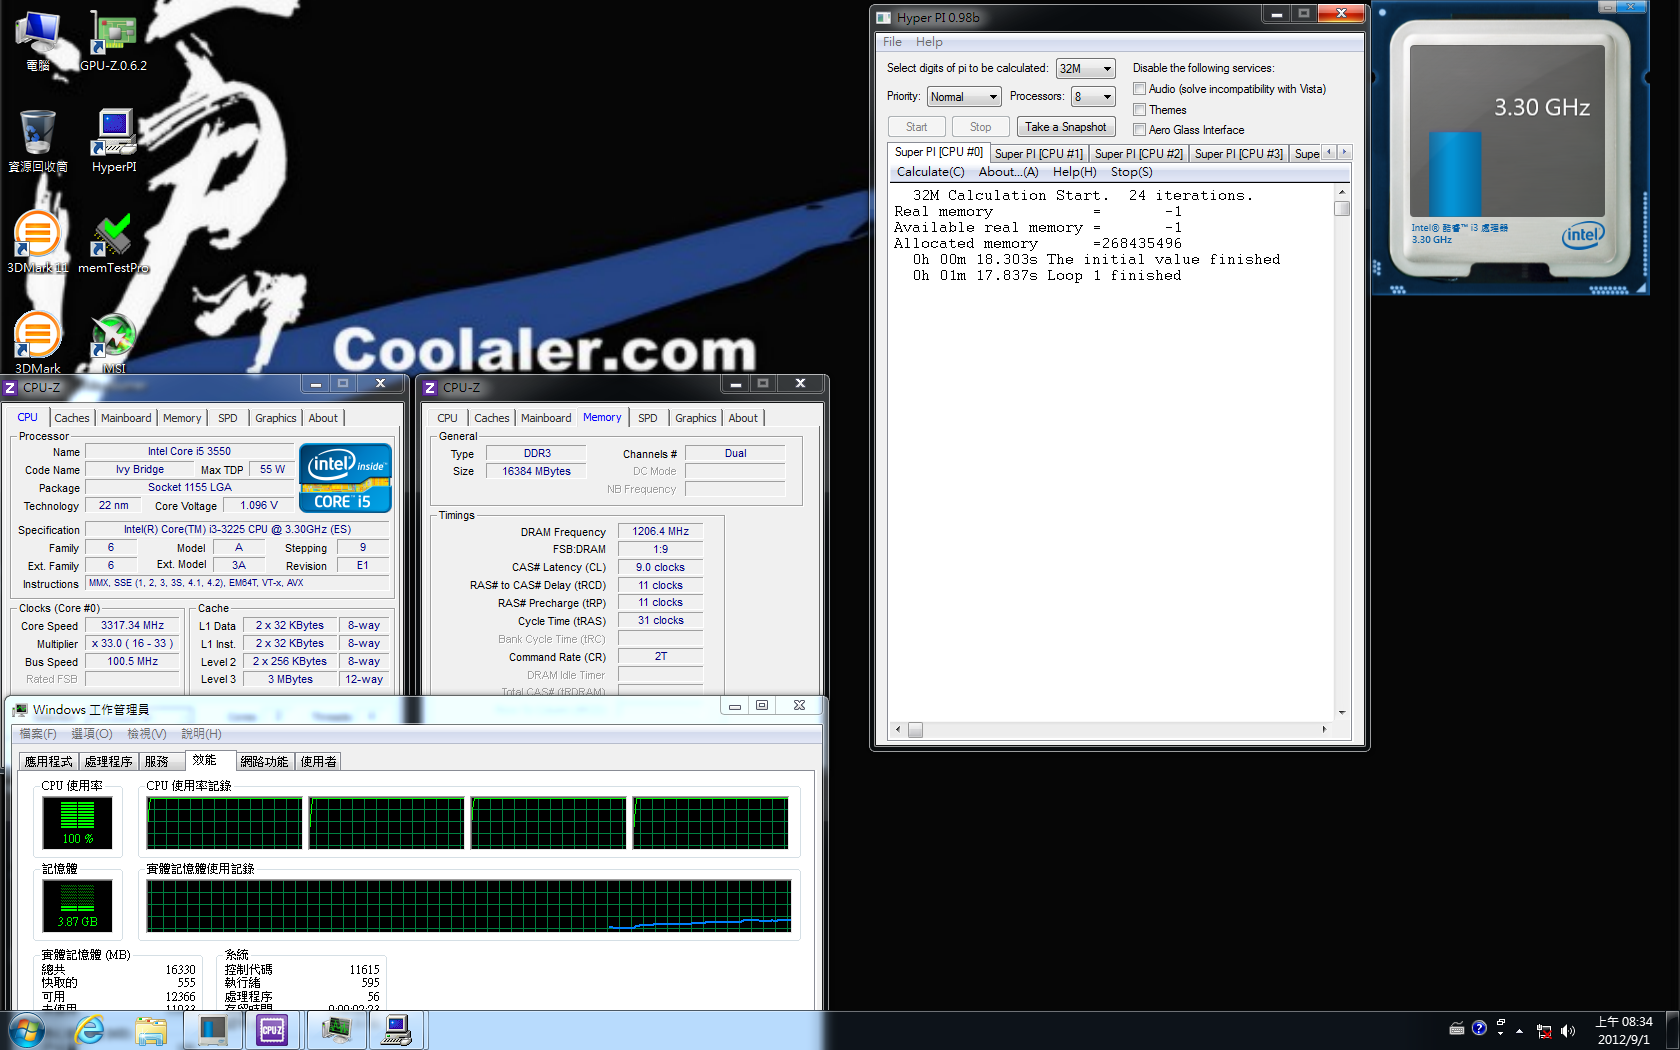Click the Start button in Hyper PI
The width and height of the screenshot is (1680, 1050).
[916, 127]
